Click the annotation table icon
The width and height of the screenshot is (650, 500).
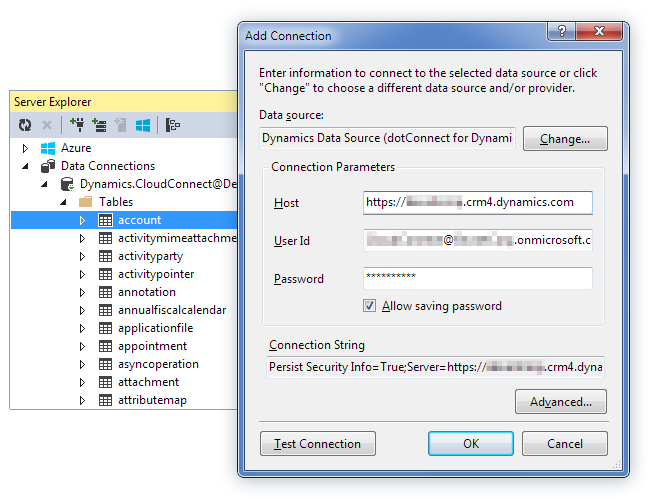click(x=106, y=292)
